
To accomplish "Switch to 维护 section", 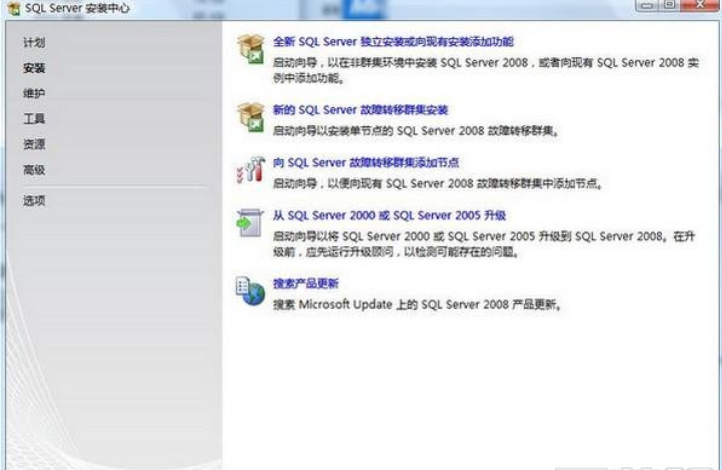I will pos(34,93).
